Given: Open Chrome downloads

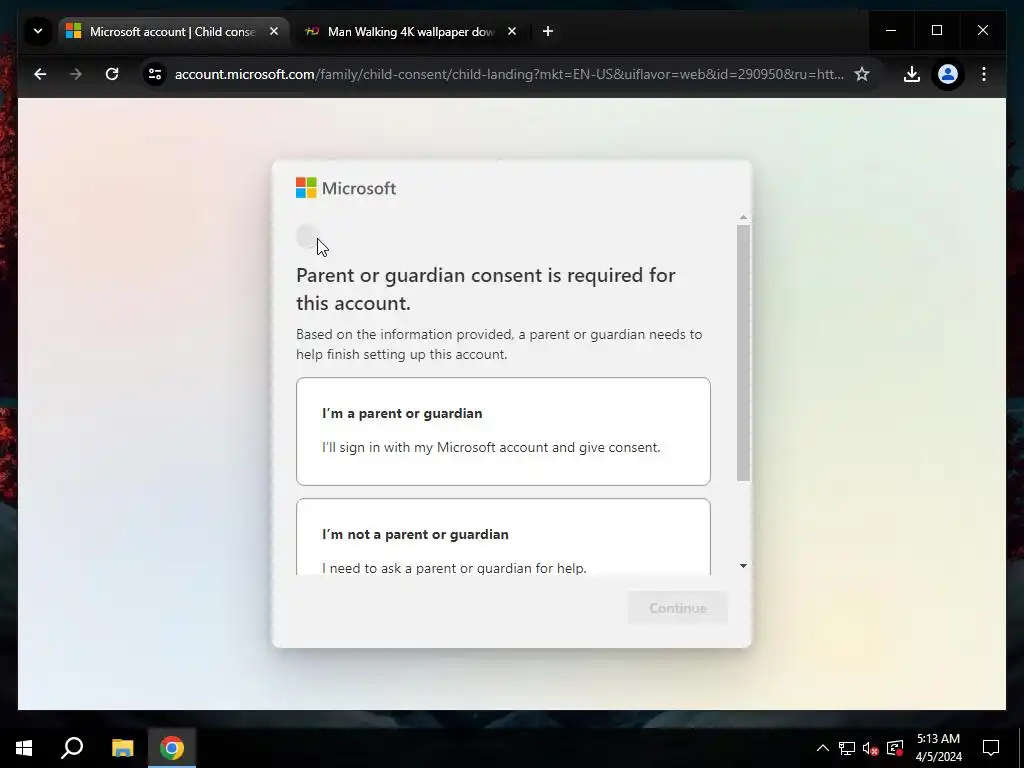Looking at the screenshot, I should tap(912, 74).
